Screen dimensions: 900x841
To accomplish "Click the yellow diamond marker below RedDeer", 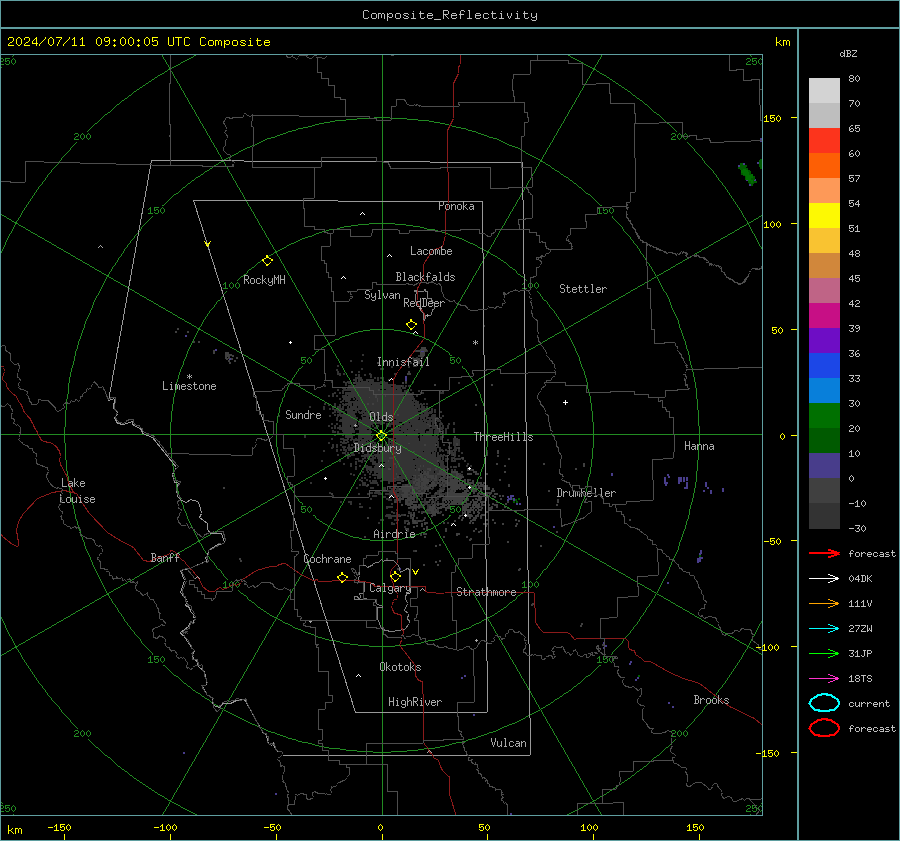I will point(411,324).
